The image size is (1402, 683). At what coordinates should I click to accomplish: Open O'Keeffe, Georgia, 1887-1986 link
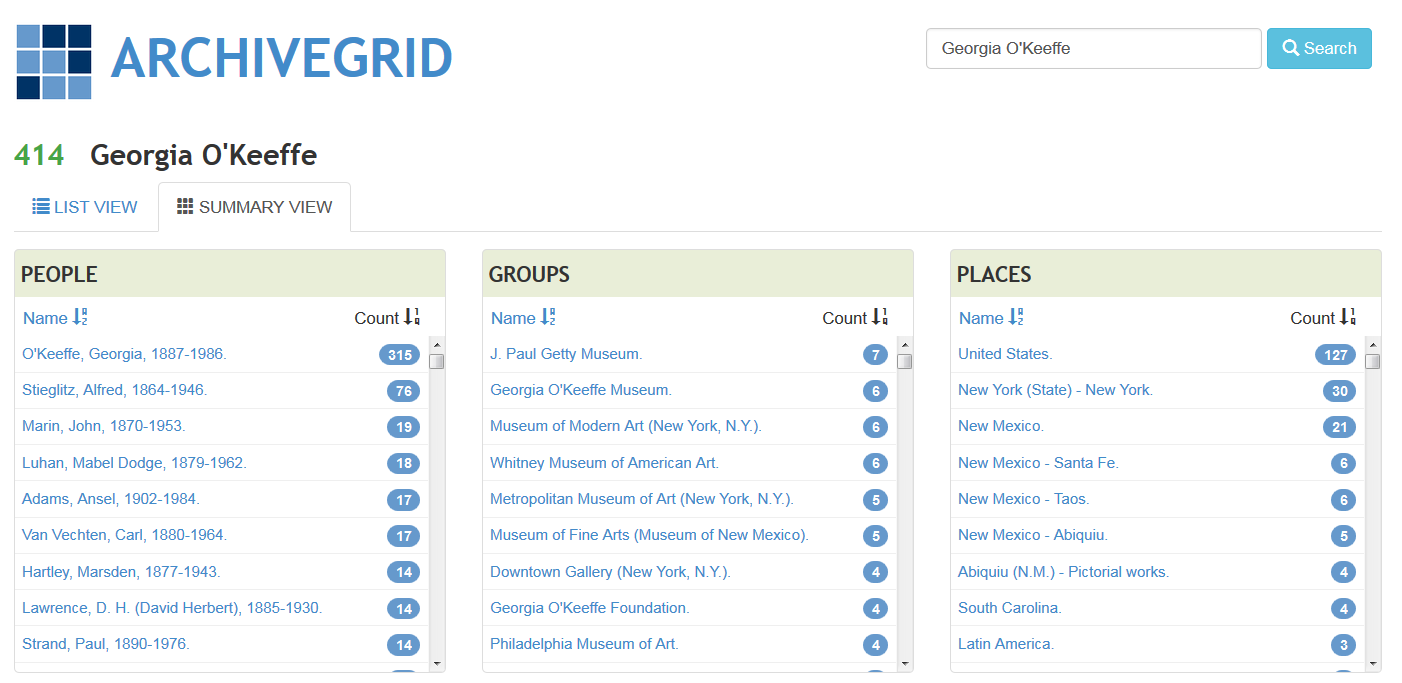pos(124,354)
